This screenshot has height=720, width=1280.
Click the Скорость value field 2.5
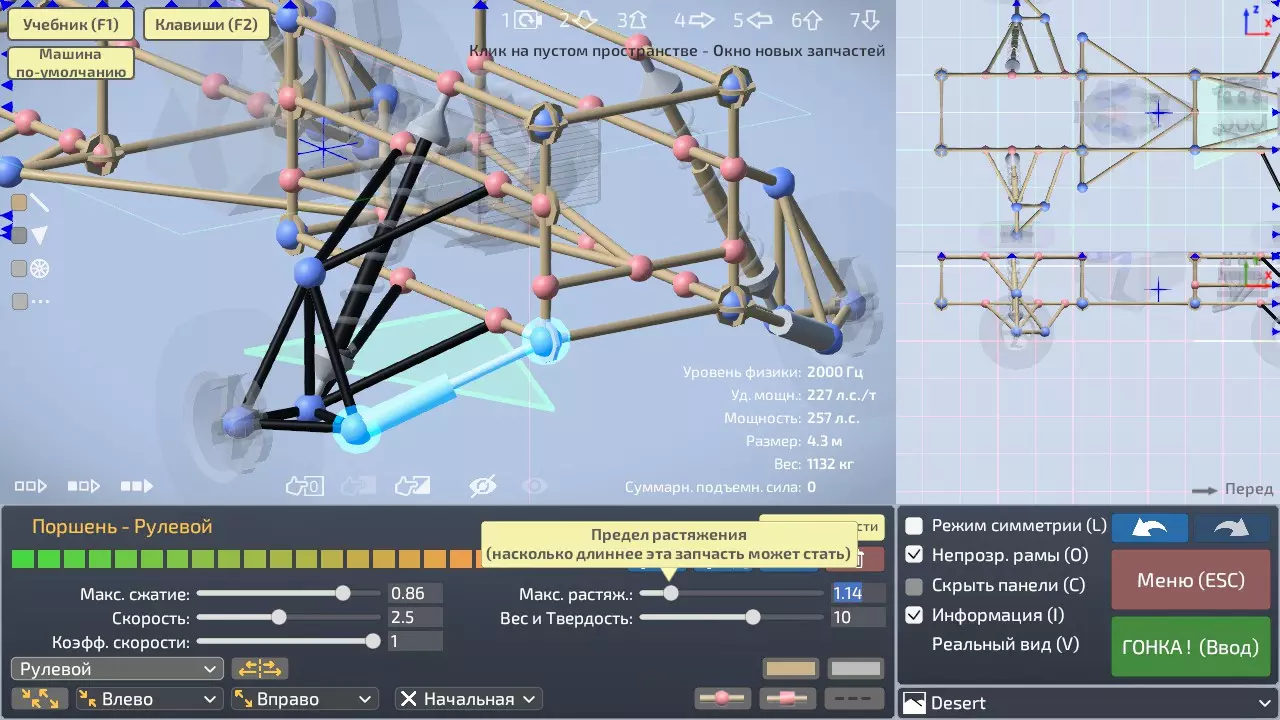(415, 618)
